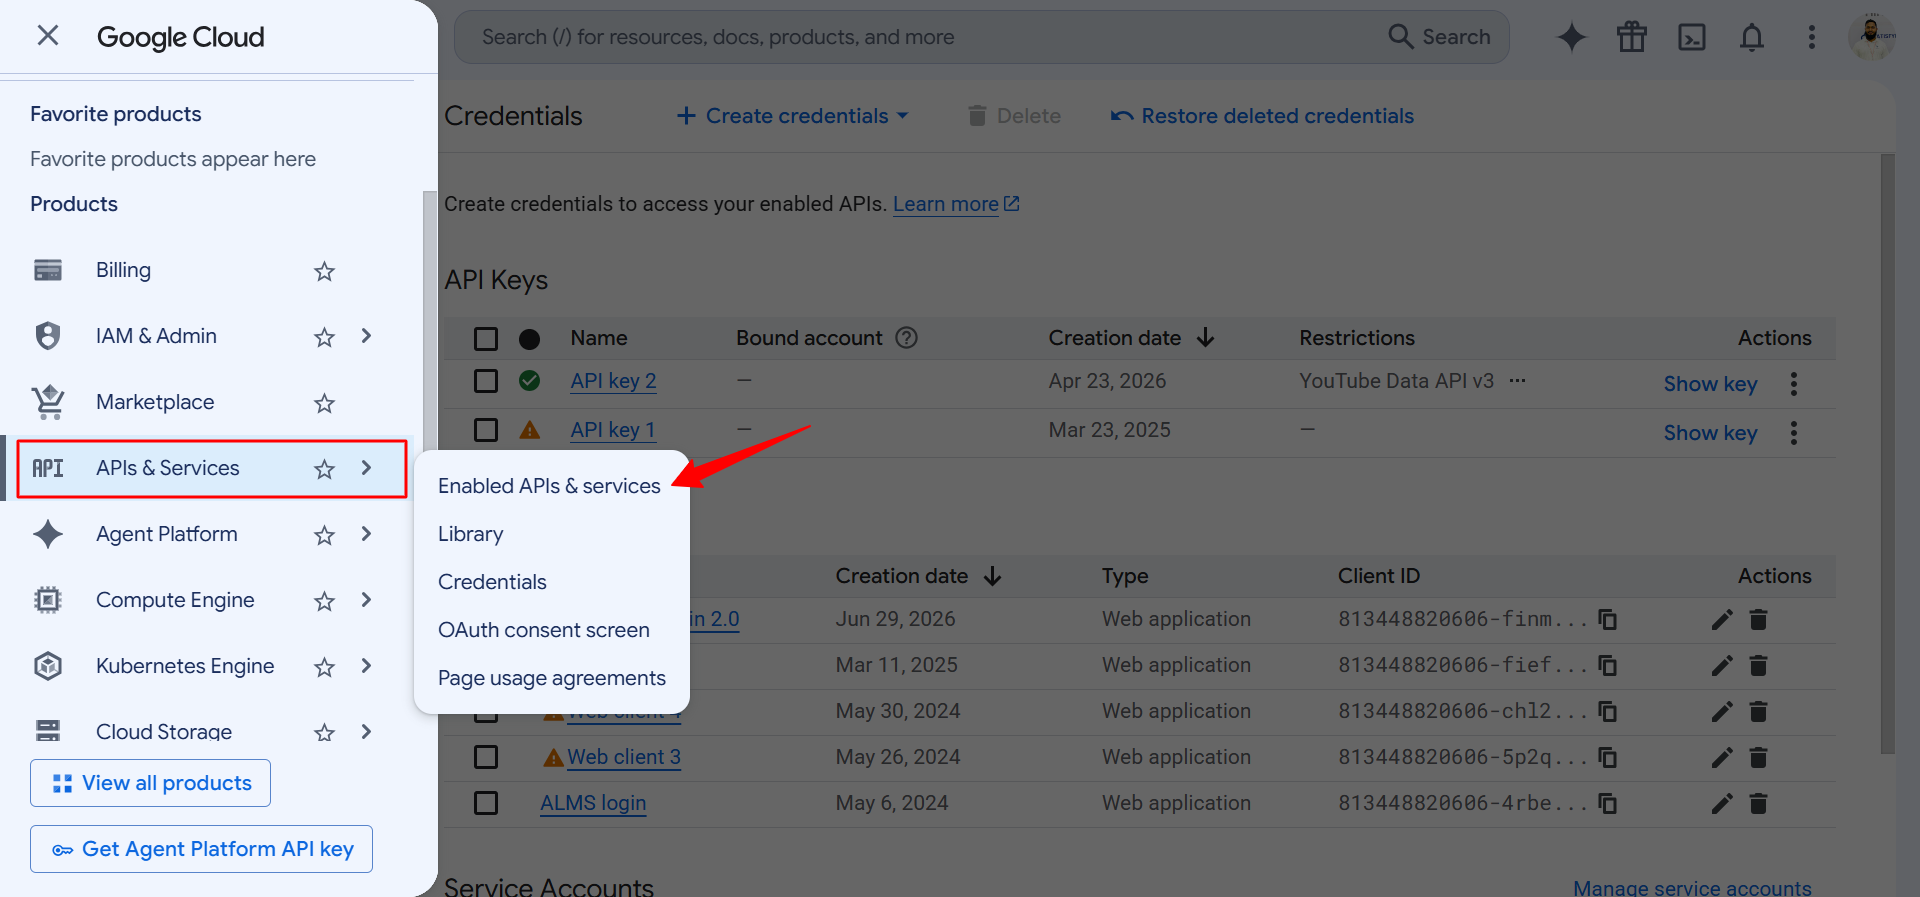Screen dimensions: 1920x897
Task: Check the Web client 3 row
Action: pos(486,757)
